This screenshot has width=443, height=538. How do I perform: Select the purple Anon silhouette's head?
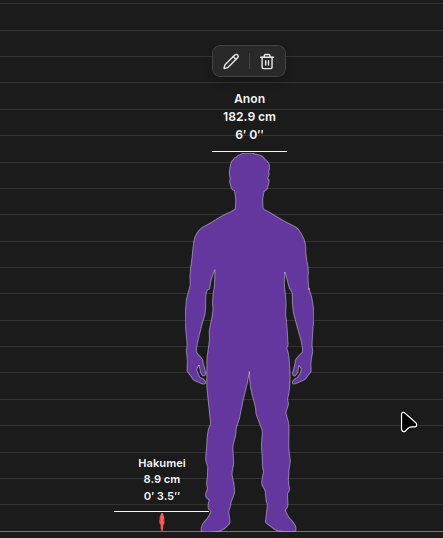(x=249, y=172)
